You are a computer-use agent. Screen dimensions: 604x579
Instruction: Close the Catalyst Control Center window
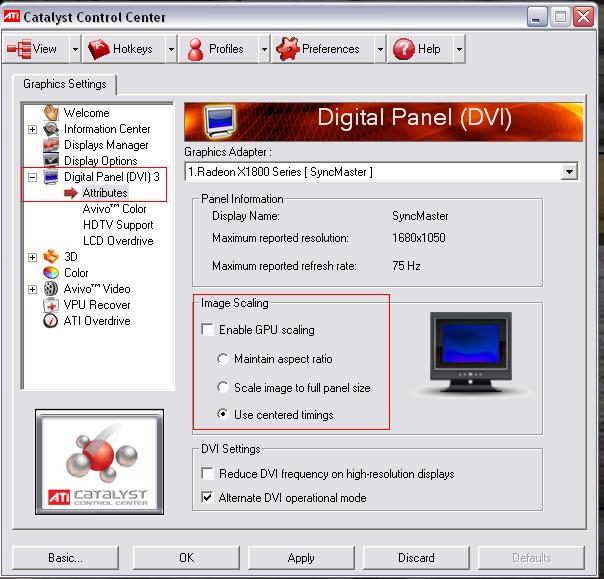coord(583,17)
